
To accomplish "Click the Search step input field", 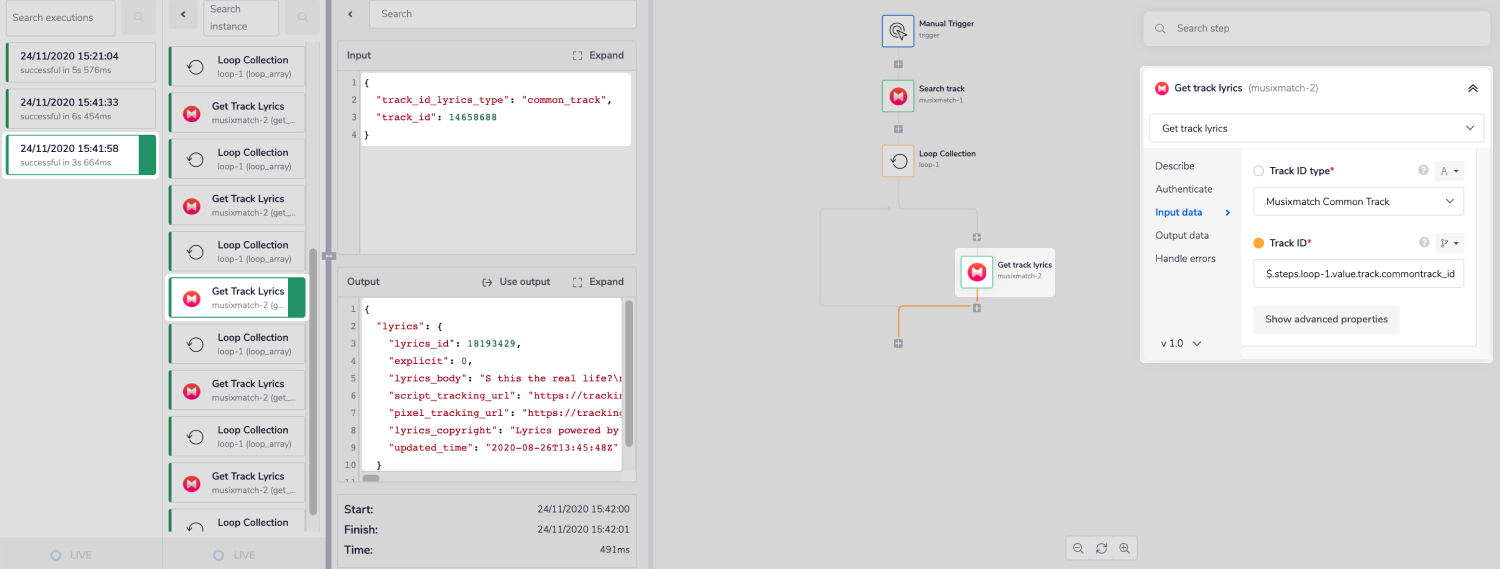I will 1317,28.
